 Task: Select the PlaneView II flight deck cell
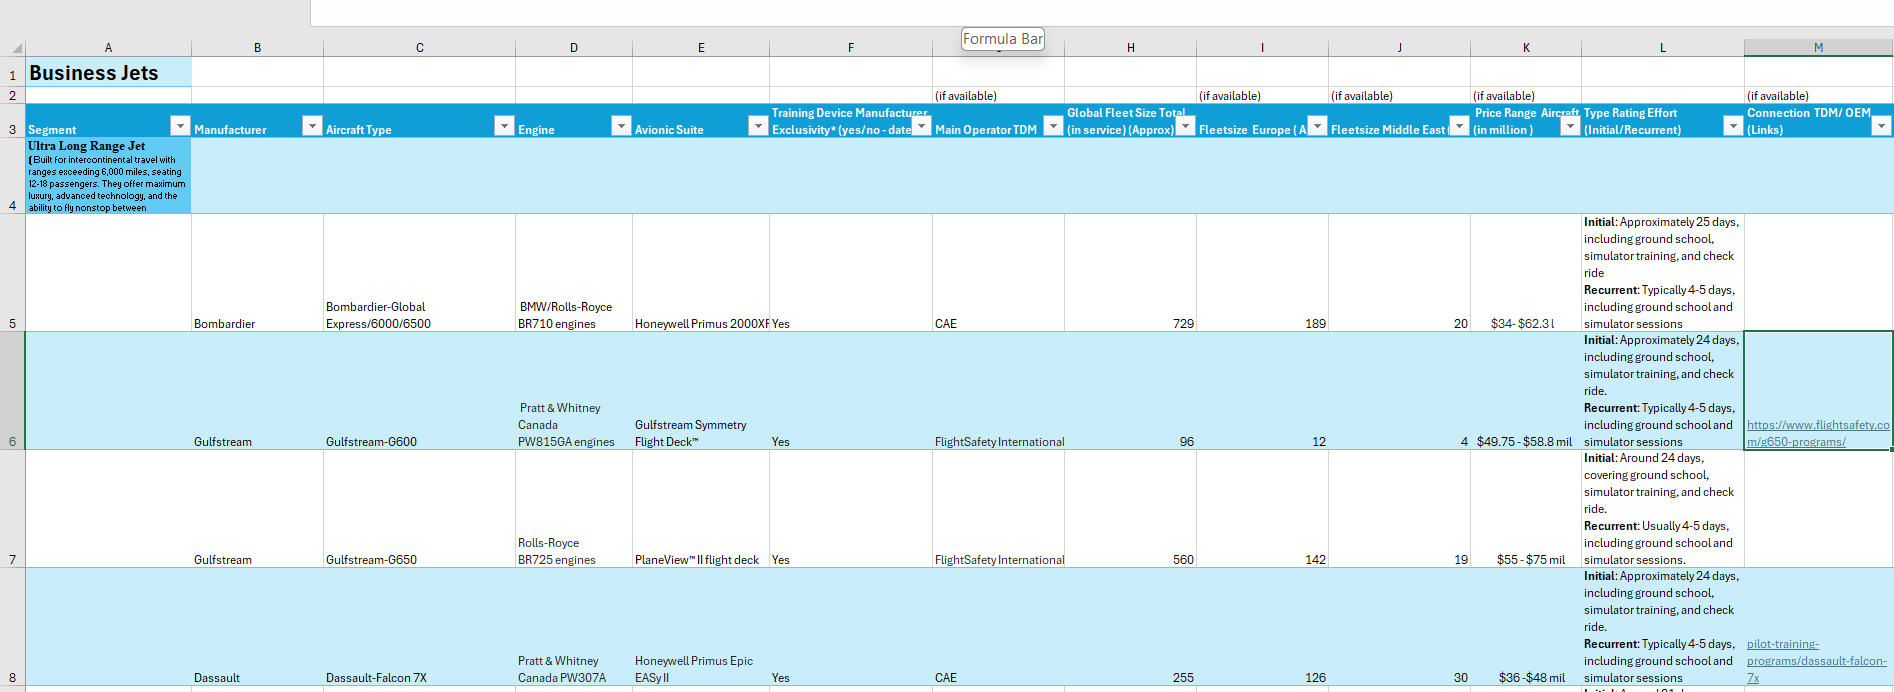click(x=701, y=509)
